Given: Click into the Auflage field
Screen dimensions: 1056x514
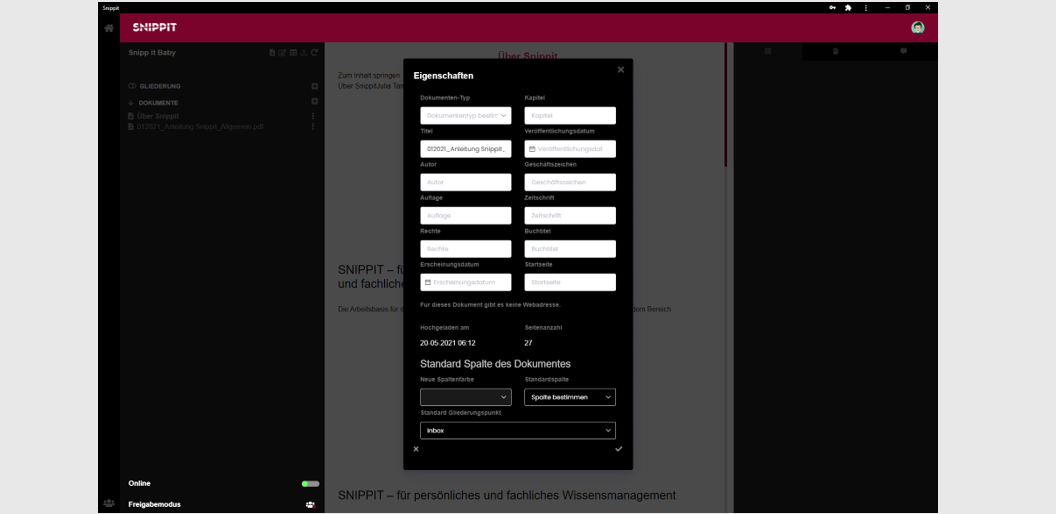Looking at the screenshot, I should (465, 216).
